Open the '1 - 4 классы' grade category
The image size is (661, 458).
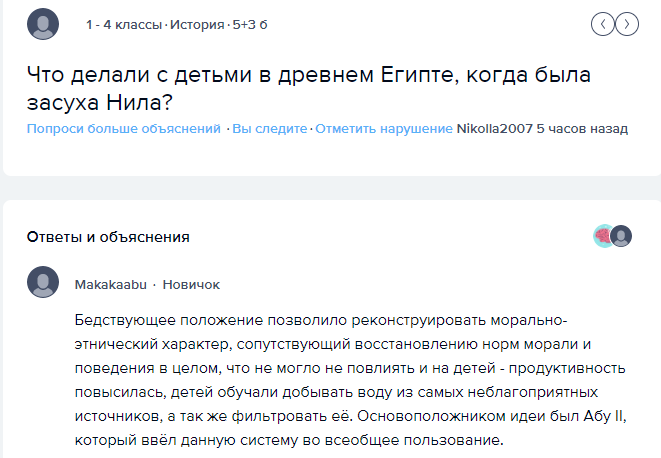(x=124, y=24)
